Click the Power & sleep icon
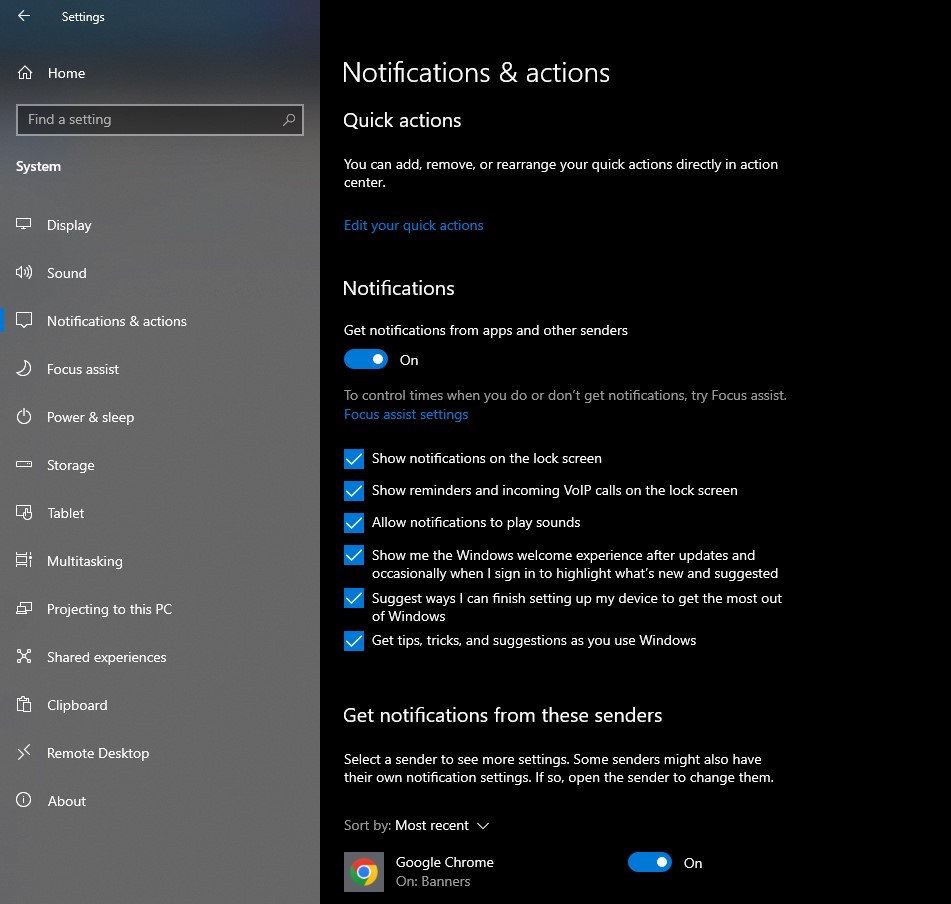The height and width of the screenshot is (904, 951). 23,416
